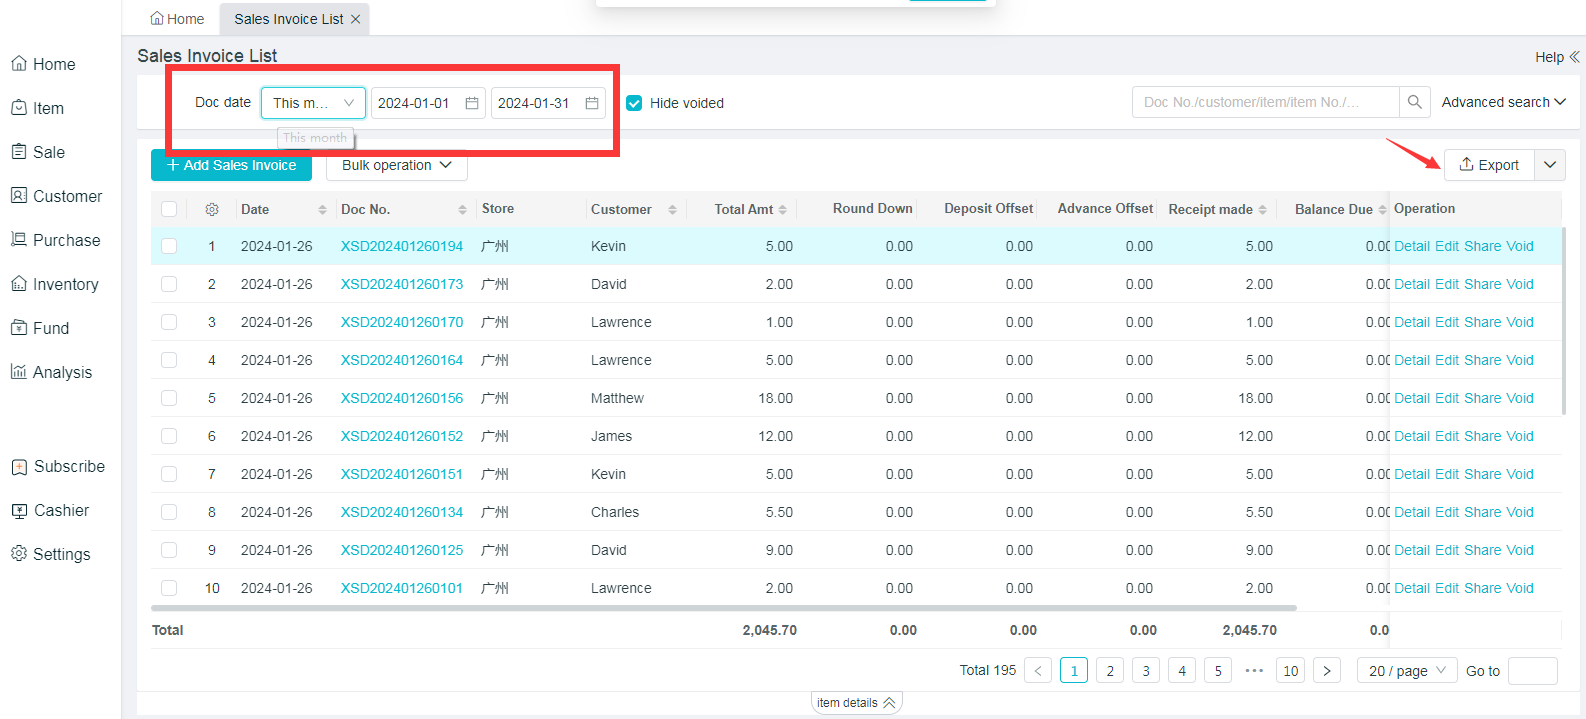Open start date calendar picker icon
1586x719 pixels.
pos(472,103)
